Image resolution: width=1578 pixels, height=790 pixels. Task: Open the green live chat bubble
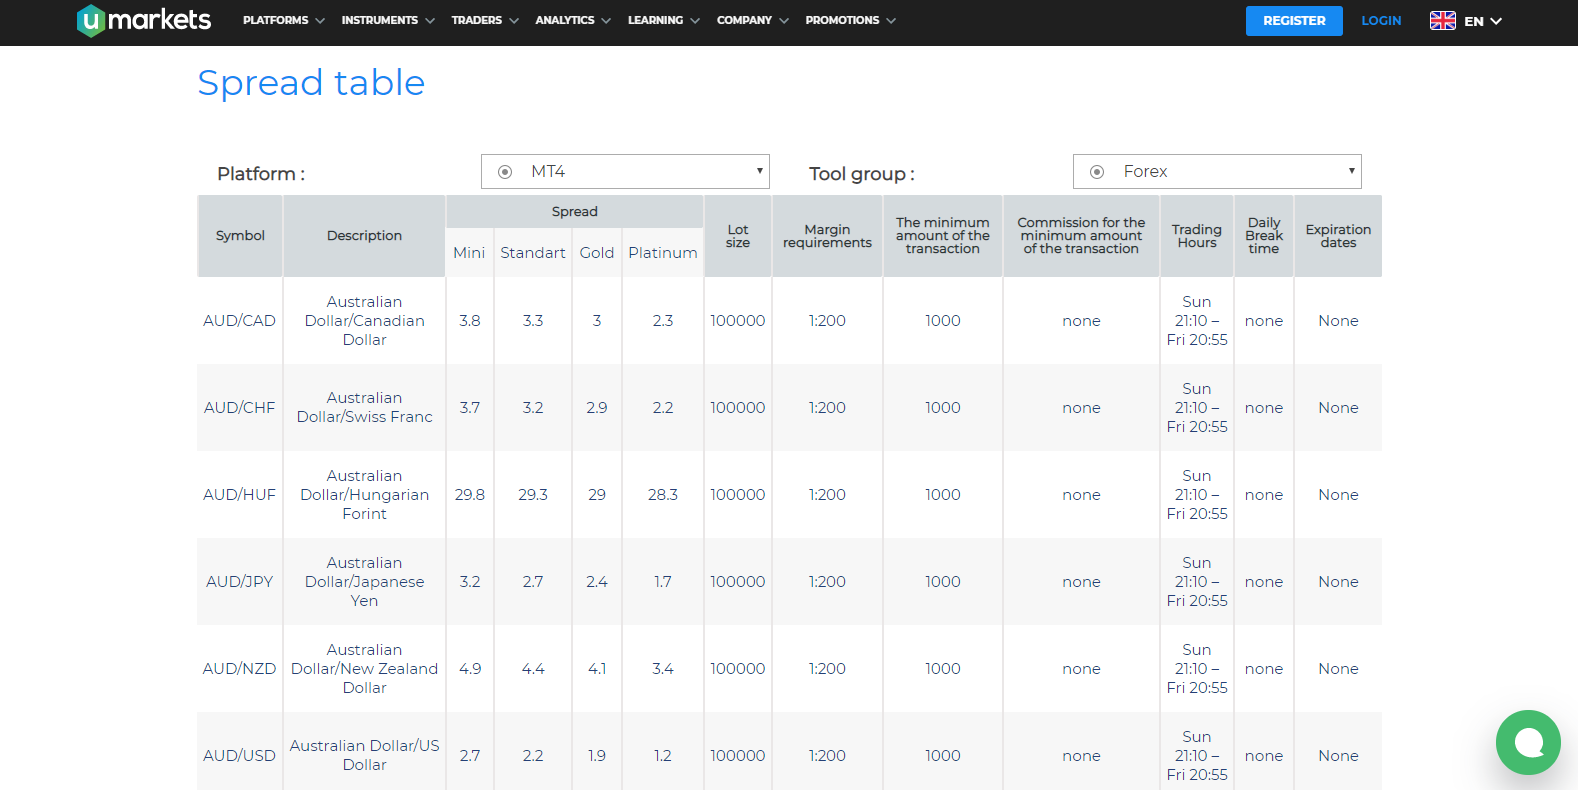tap(1528, 742)
